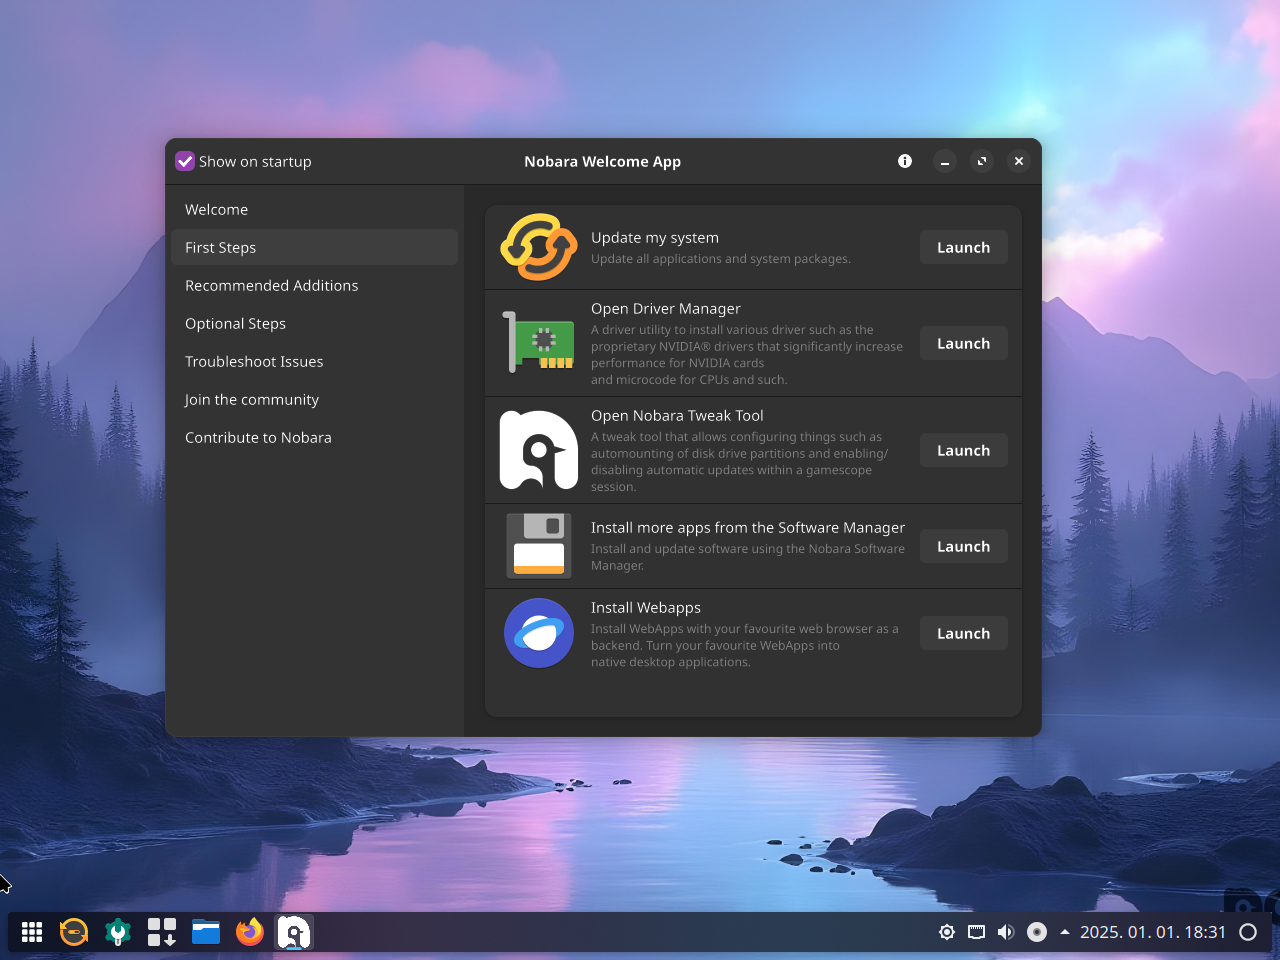Click the circle show desktop button
1280x960 pixels.
click(x=1248, y=932)
